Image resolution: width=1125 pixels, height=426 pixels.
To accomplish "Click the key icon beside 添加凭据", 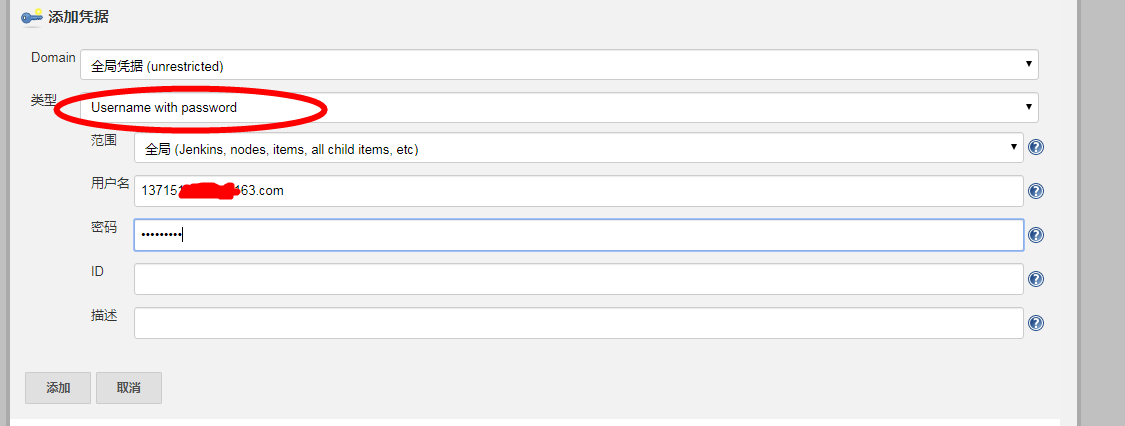I will [x=31, y=17].
